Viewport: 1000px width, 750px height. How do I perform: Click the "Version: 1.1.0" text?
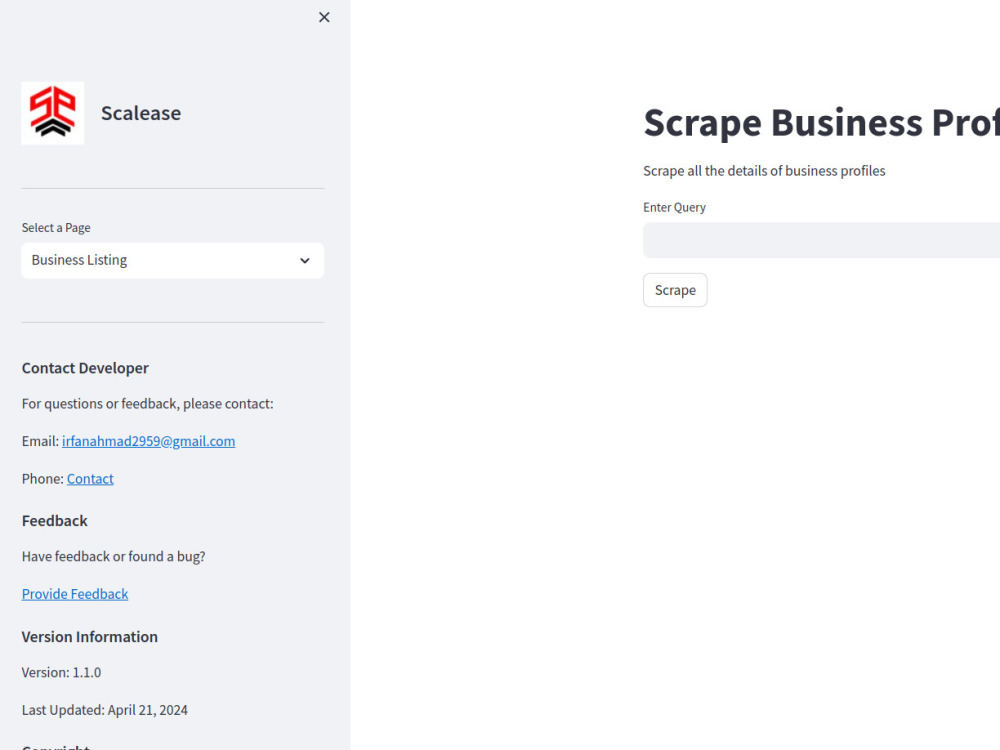pos(61,672)
